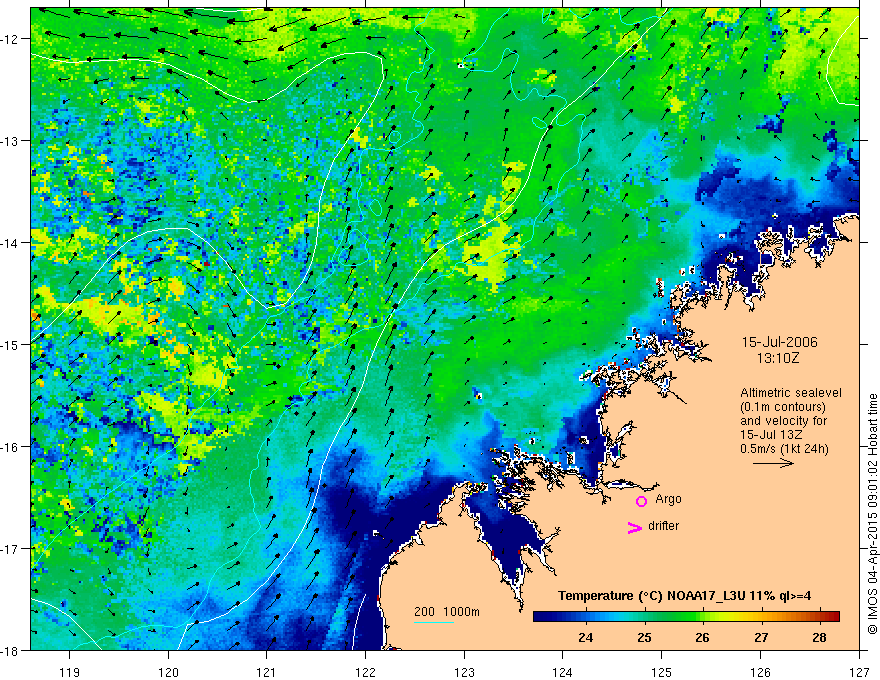
Task: Select the "Argo" legend label
Action: (x=668, y=499)
